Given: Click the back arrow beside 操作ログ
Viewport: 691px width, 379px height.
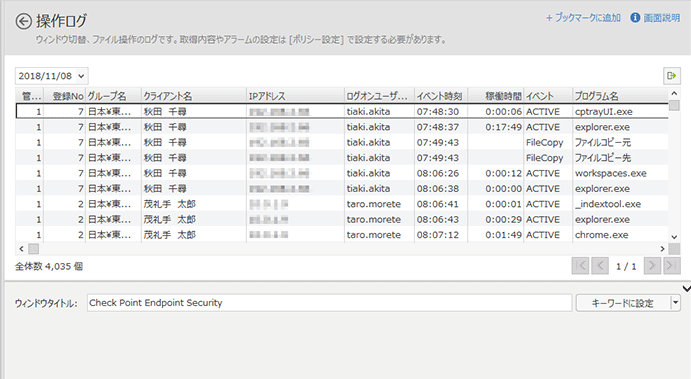Looking at the screenshot, I should point(23,21).
